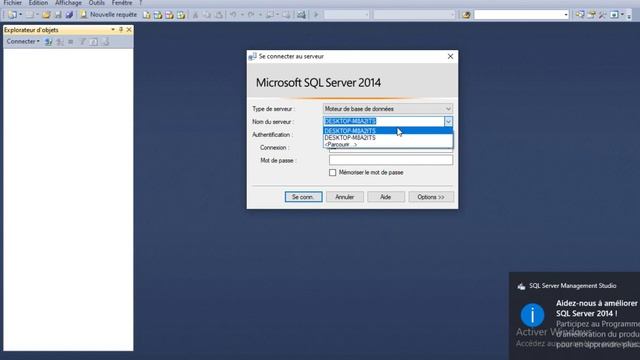Click the Database Engine Query icon
The height and width of the screenshot is (360, 640).
pyautogui.click(x=147, y=15)
